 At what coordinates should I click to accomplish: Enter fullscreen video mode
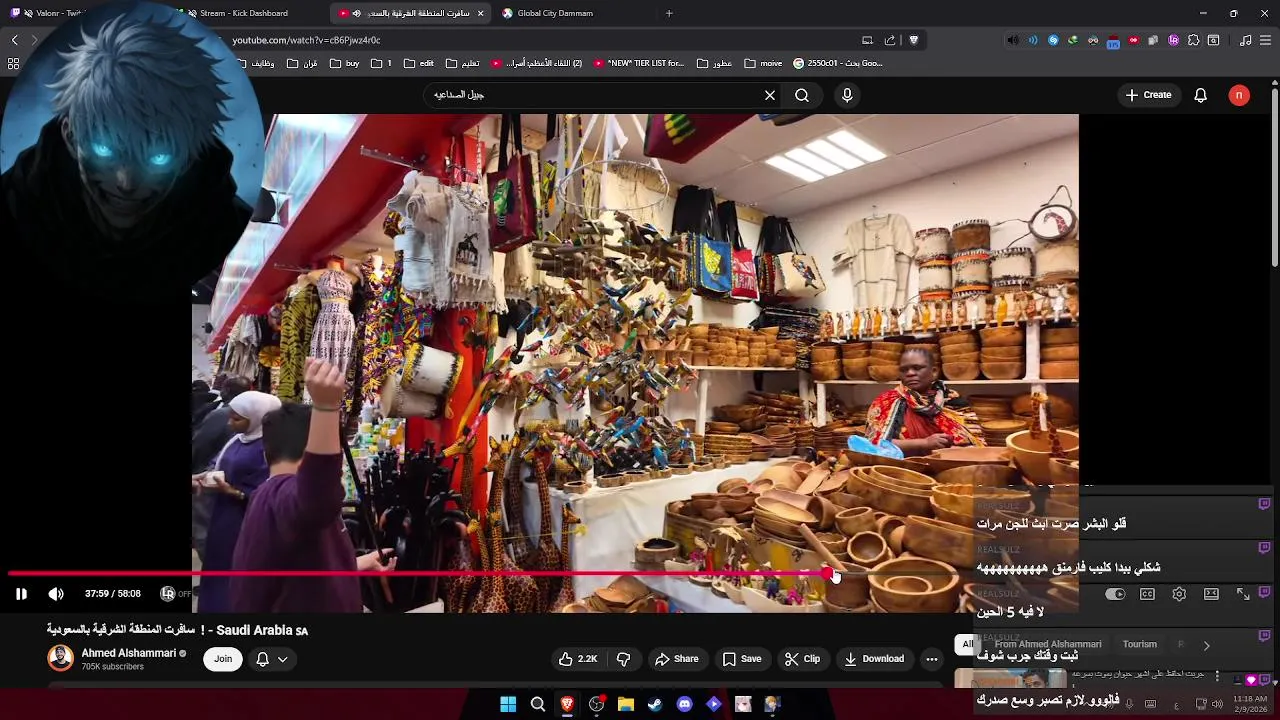(x=1243, y=594)
